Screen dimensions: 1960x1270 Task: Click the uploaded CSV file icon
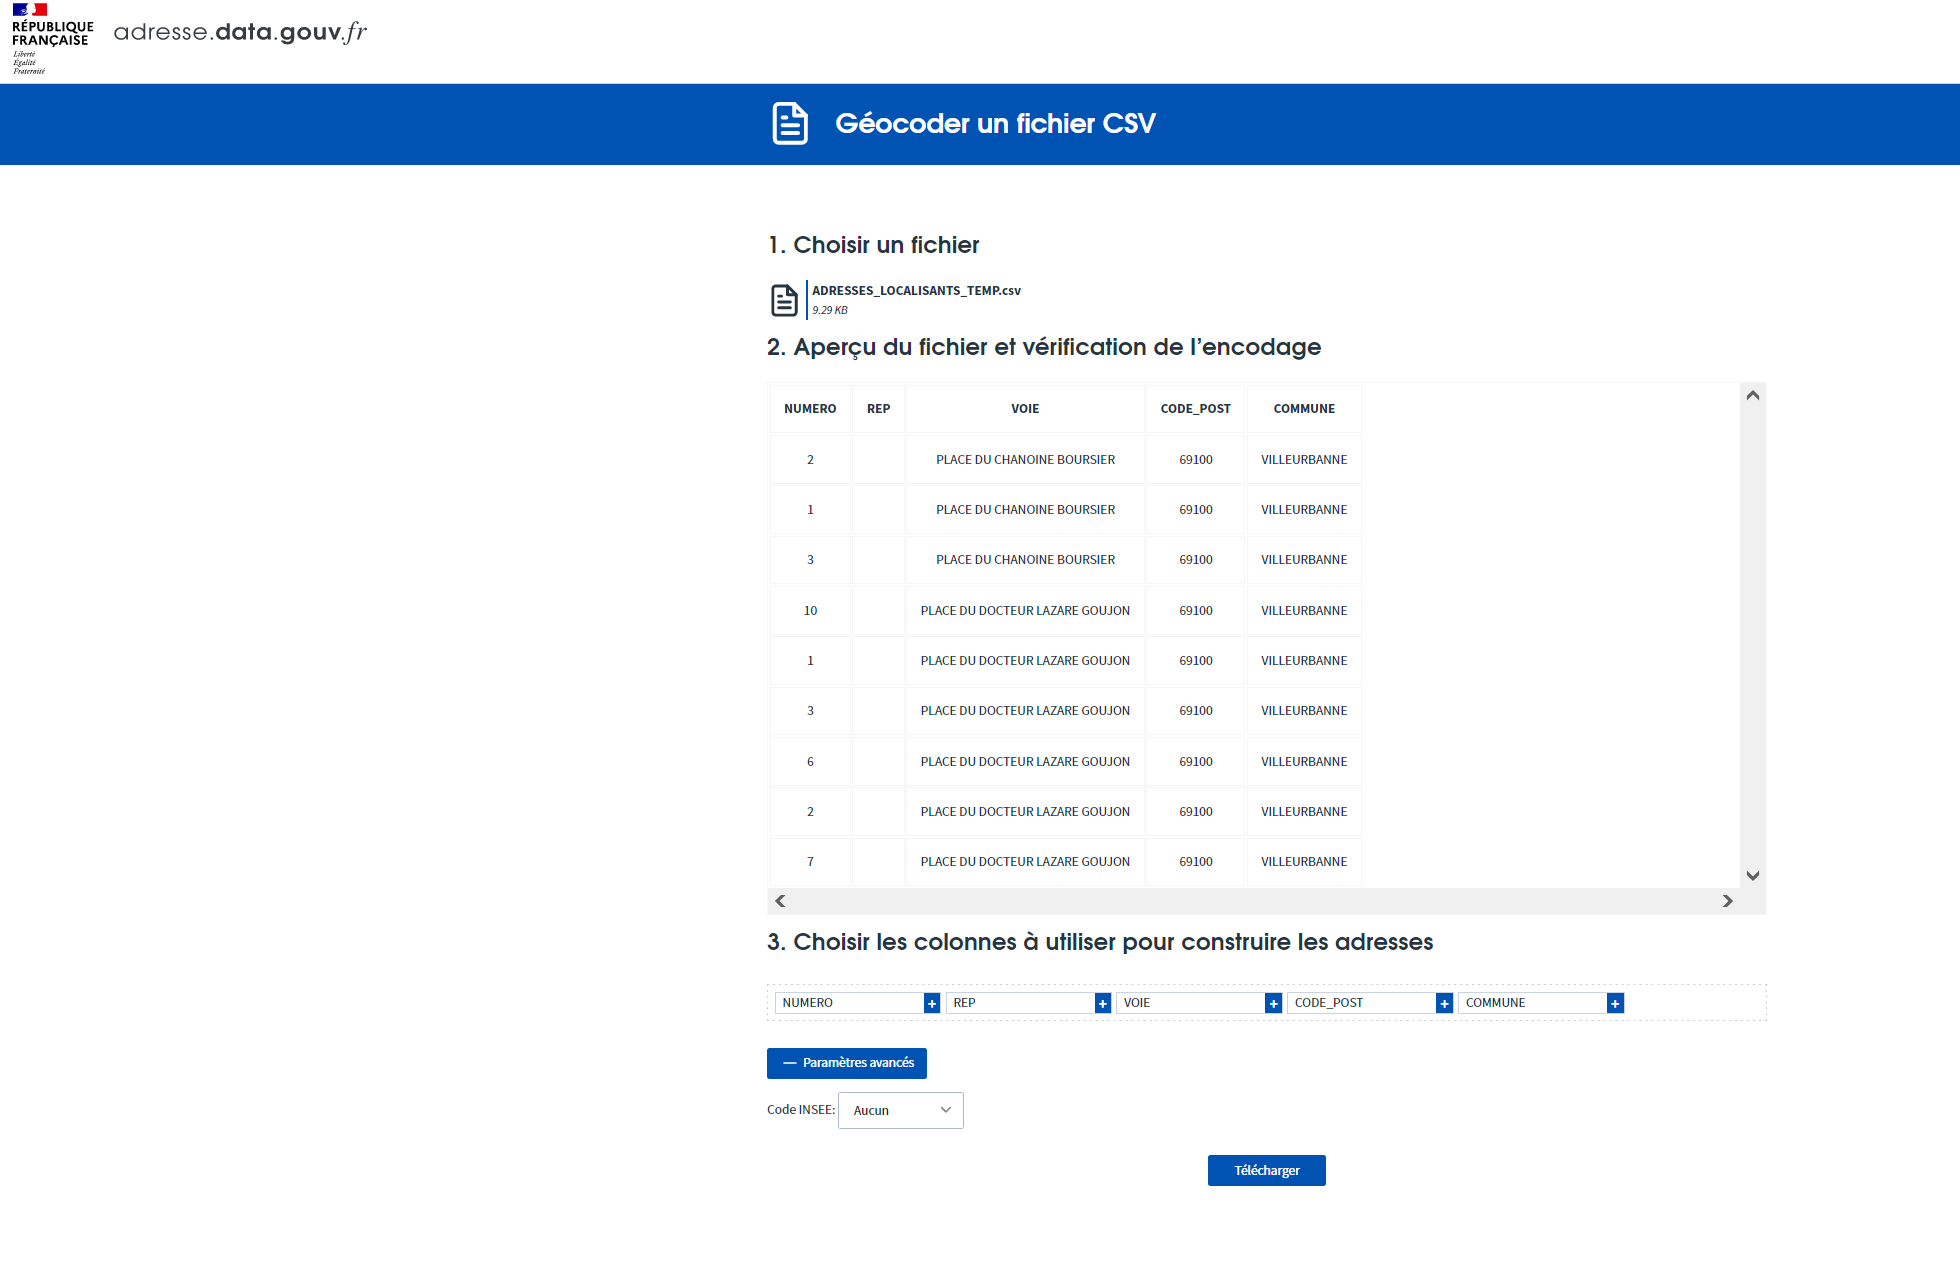pyautogui.click(x=785, y=300)
